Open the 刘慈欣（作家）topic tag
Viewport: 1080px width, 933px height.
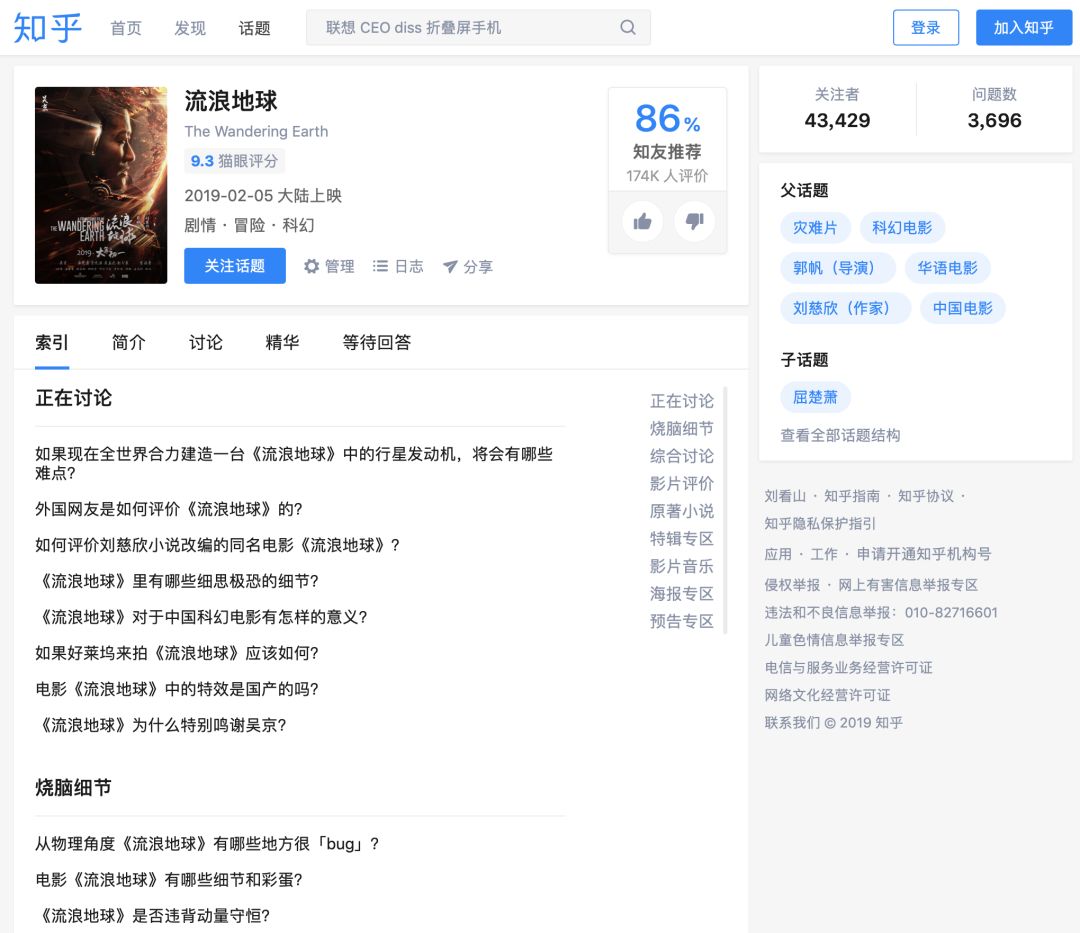click(x=845, y=308)
